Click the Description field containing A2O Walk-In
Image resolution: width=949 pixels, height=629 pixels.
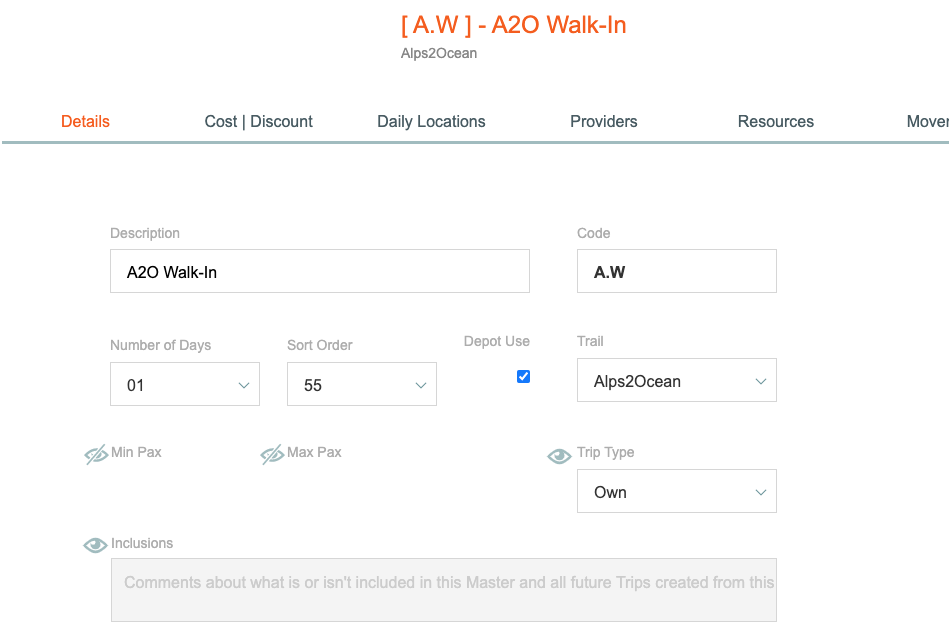[x=320, y=271]
